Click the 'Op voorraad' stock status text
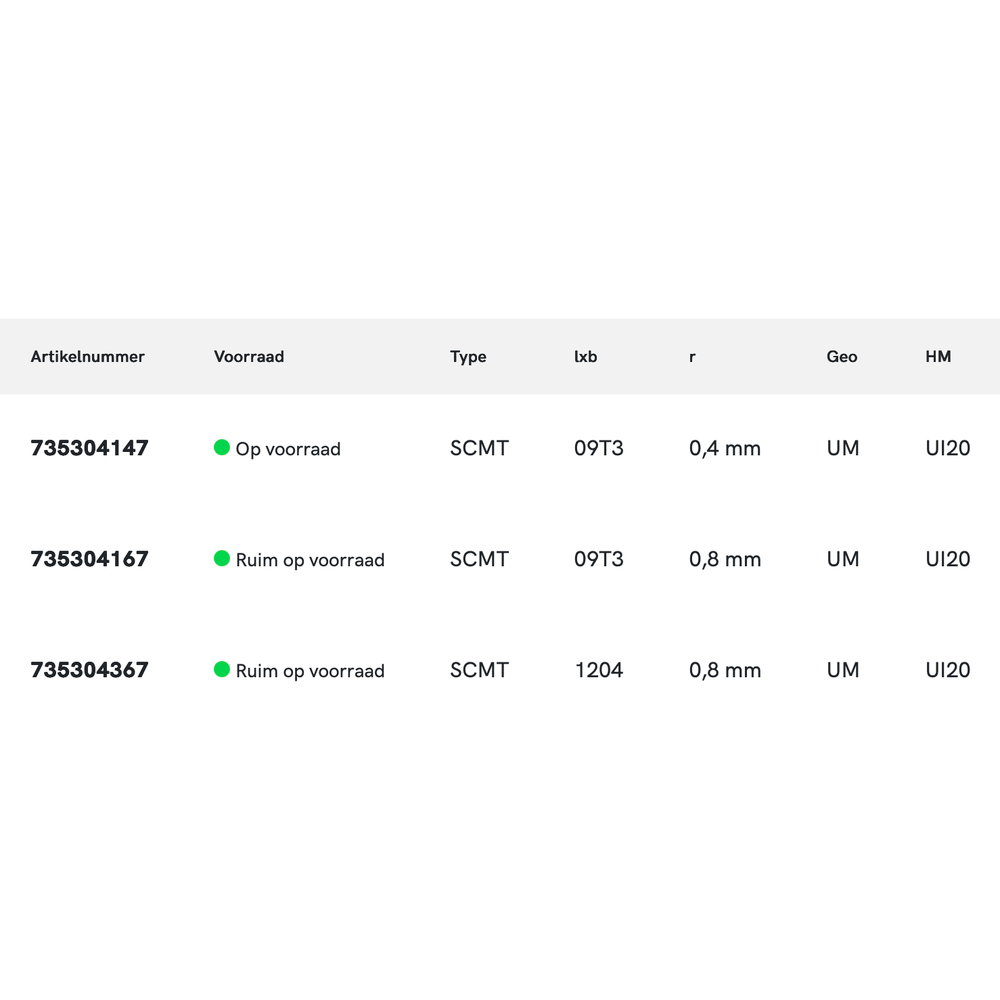Viewport: 1000px width, 1000px height. click(288, 449)
